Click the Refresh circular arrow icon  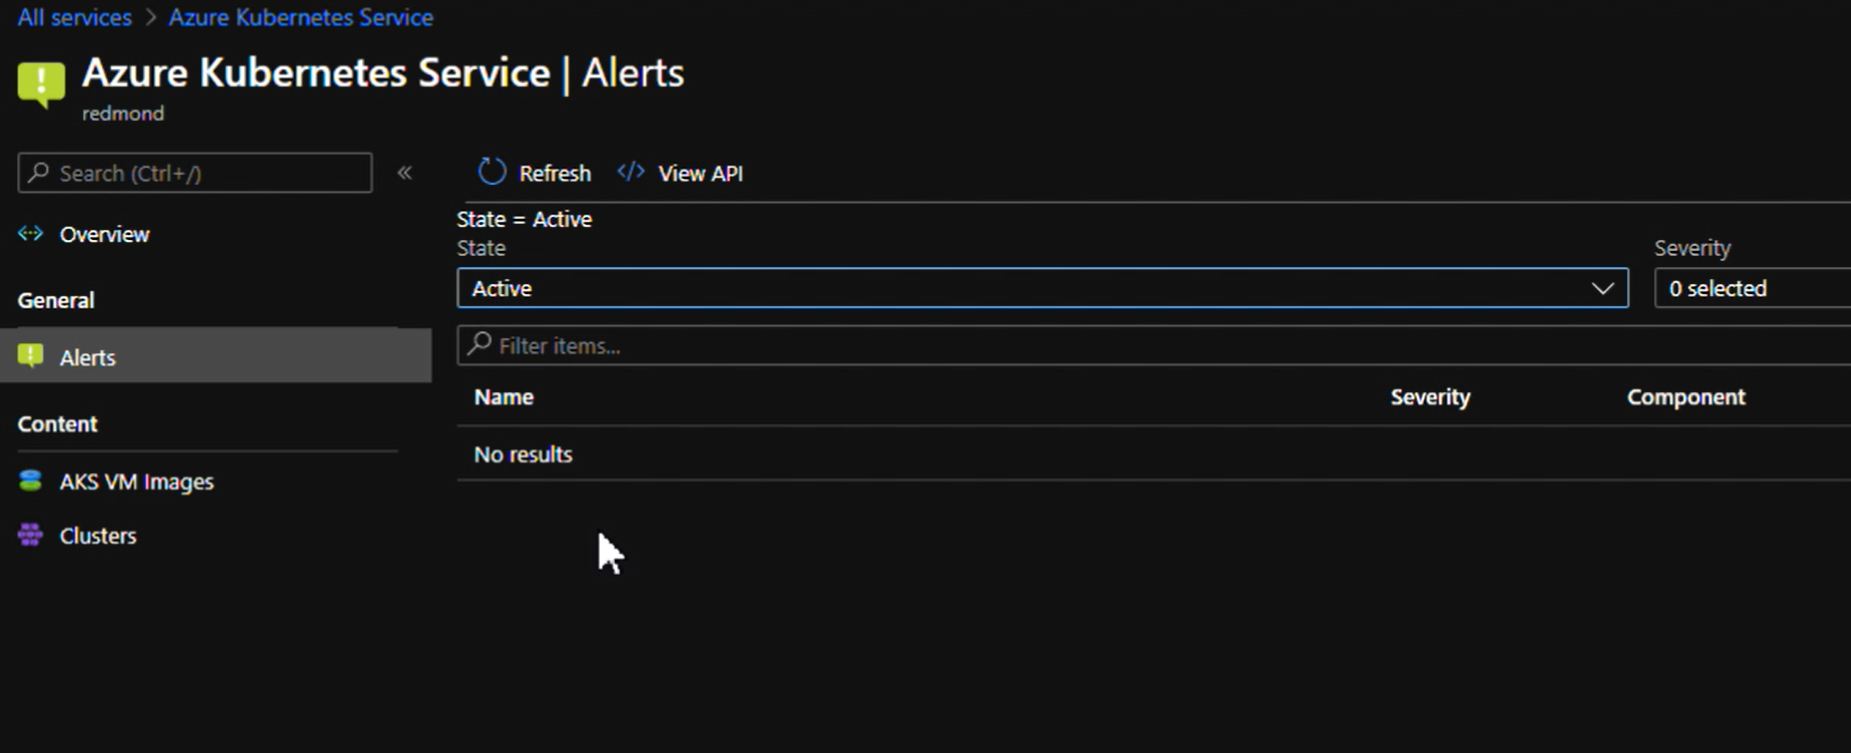click(x=491, y=171)
